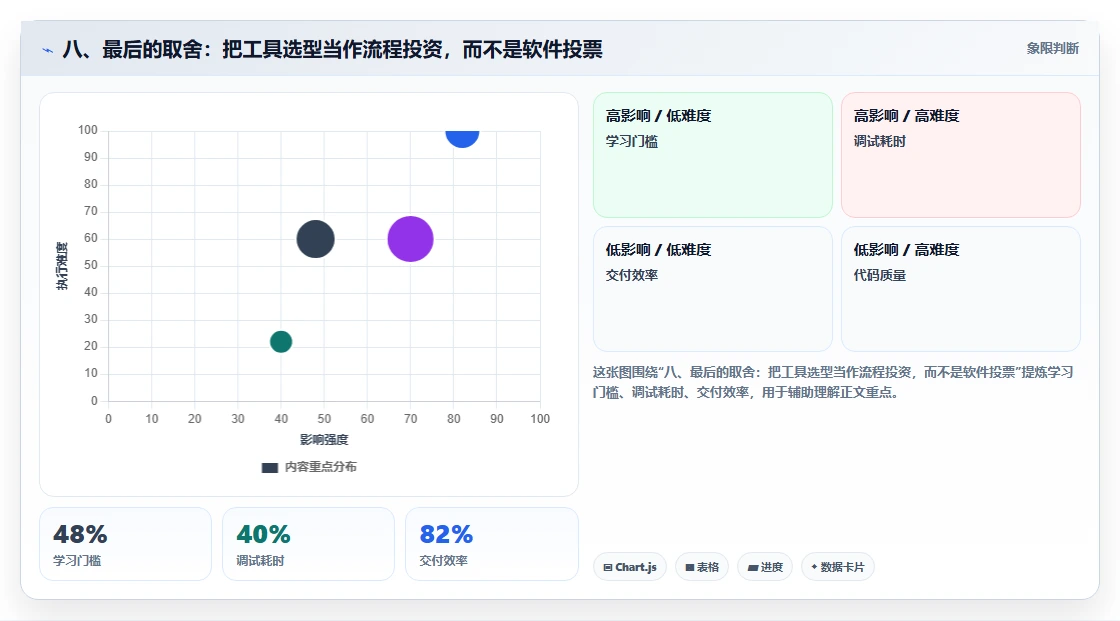Click the 数据卡片 tag pill
Image resolution: width=1120 pixels, height=621 pixels.
click(838, 567)
